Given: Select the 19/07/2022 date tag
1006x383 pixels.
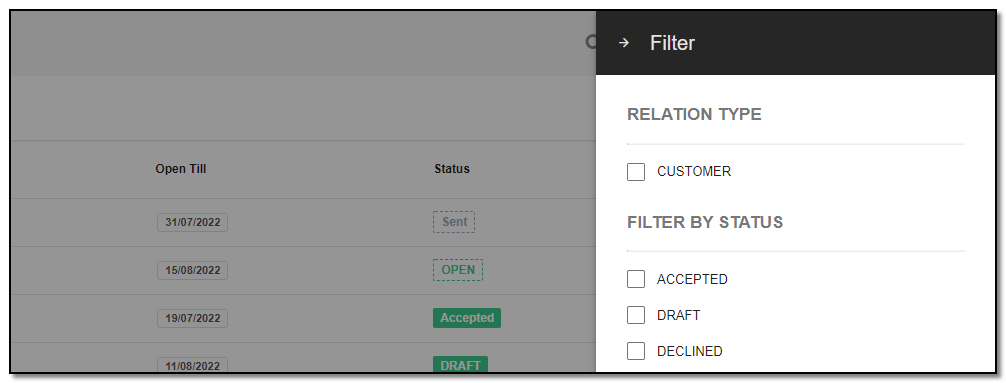Looking at the screenshot, I should 192,318.
